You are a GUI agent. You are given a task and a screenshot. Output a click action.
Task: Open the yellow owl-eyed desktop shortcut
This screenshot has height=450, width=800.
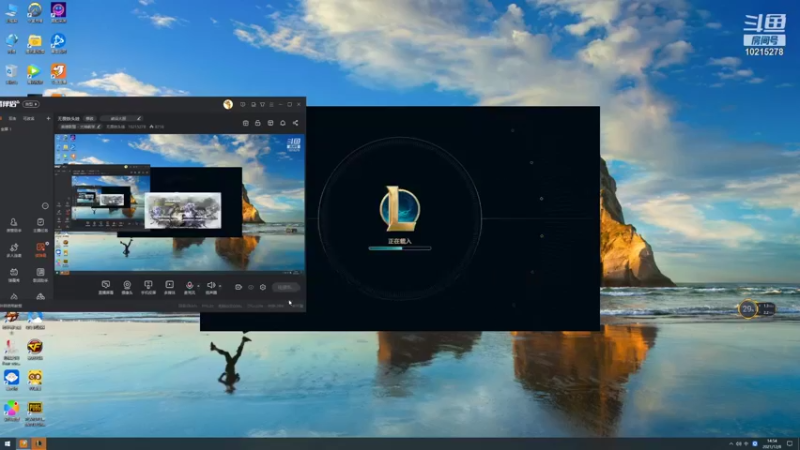[35, 380]
